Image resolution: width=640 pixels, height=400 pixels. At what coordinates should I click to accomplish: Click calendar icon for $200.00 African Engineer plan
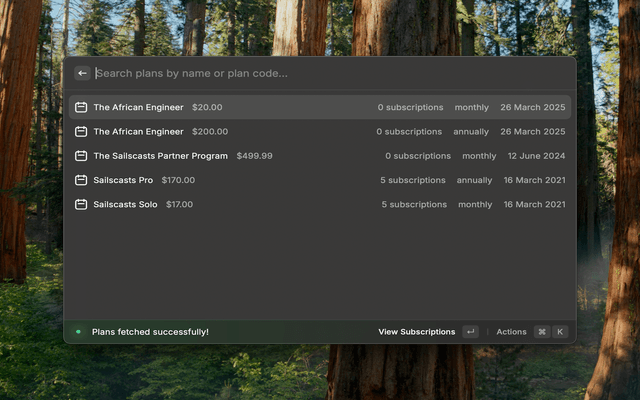click(x=81, y=131)
